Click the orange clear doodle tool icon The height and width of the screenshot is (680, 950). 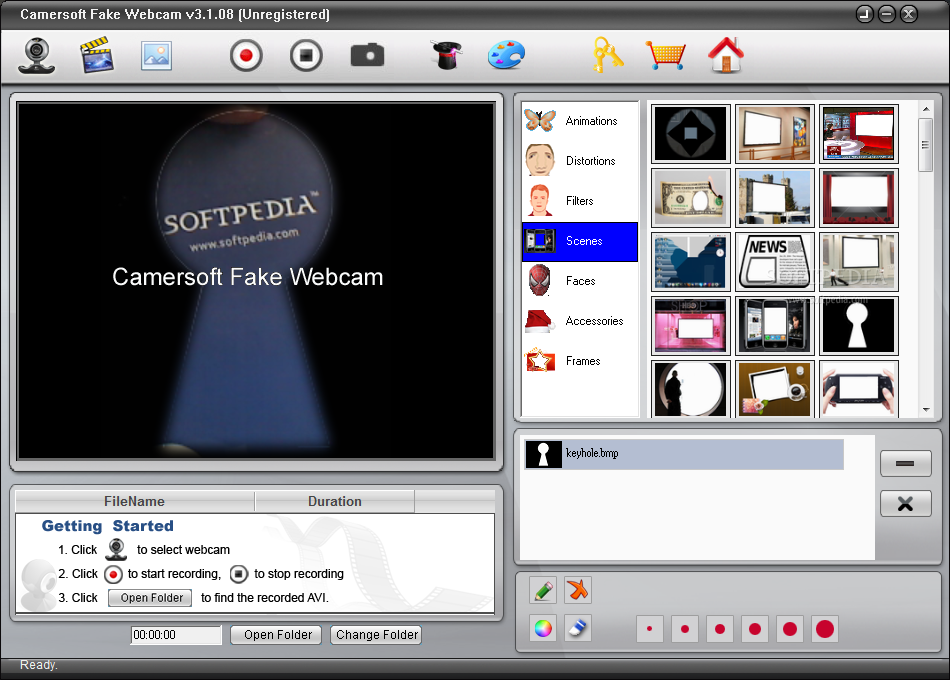coord(578,590)
